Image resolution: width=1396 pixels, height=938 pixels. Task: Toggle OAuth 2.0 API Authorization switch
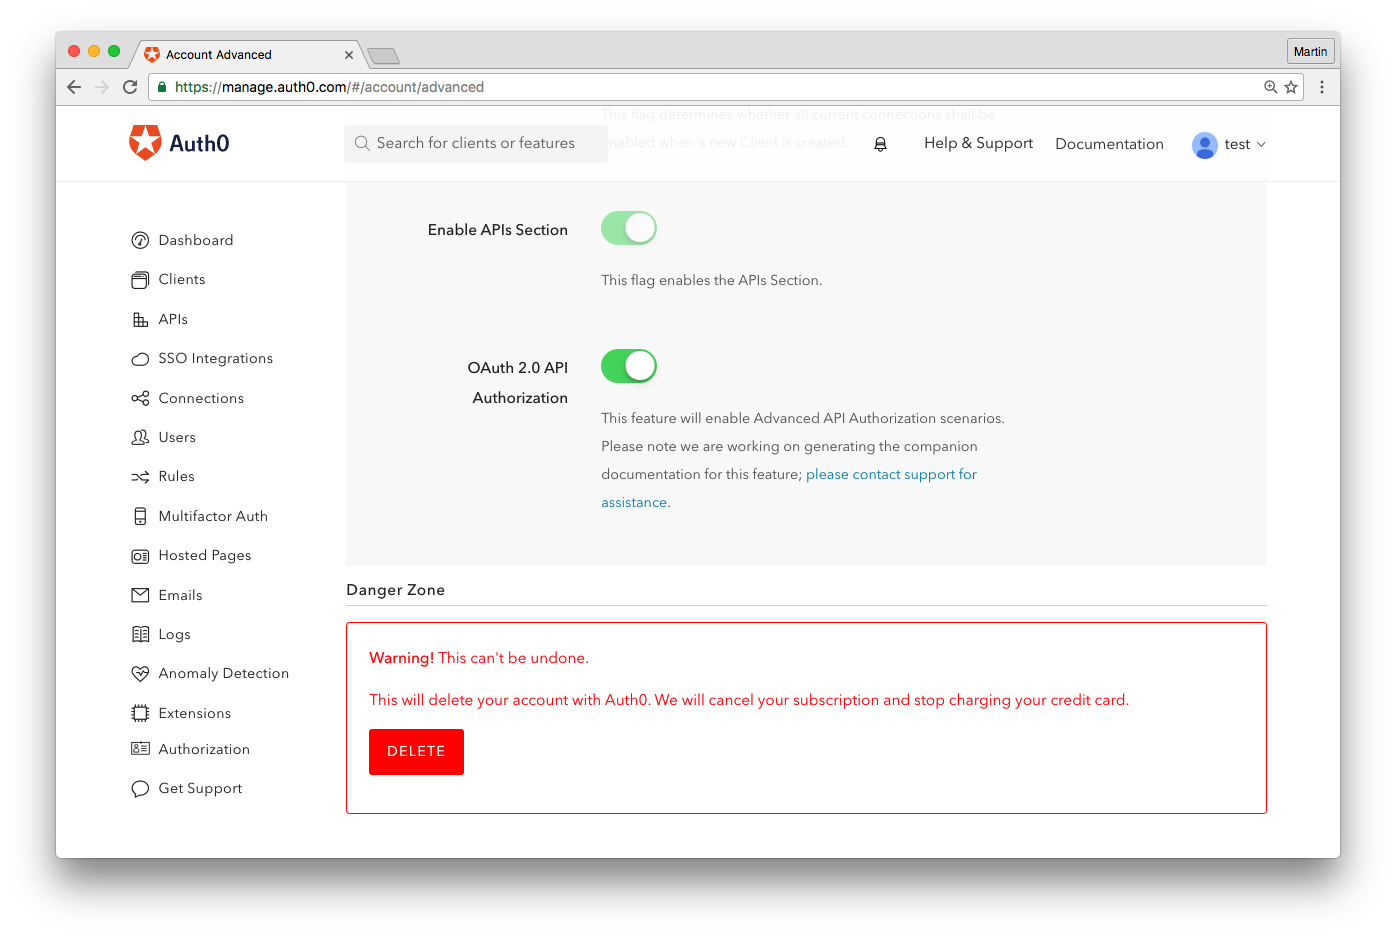629,366
